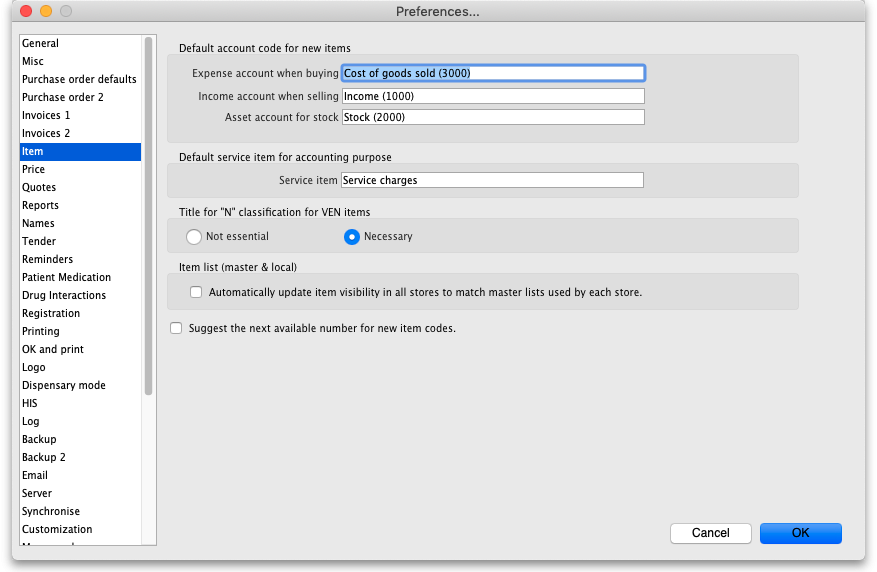The width and height of the screenshot is (877, 572).
Task: Click the sidebar list scrollbar
Action: tap(148, 216)
